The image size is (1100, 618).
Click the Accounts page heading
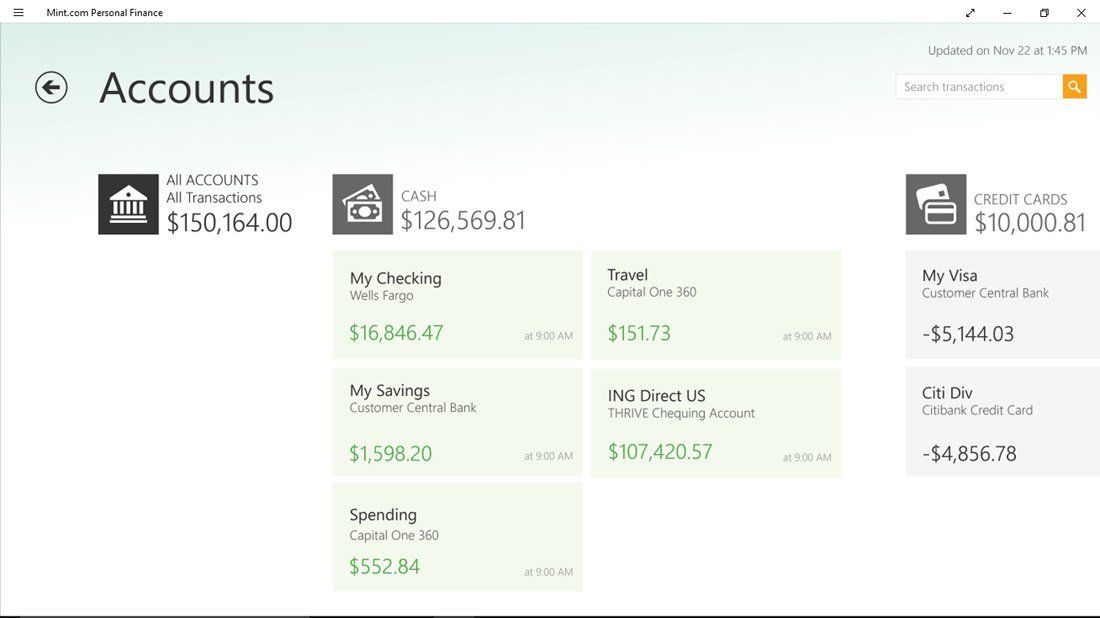click(186, 88)
